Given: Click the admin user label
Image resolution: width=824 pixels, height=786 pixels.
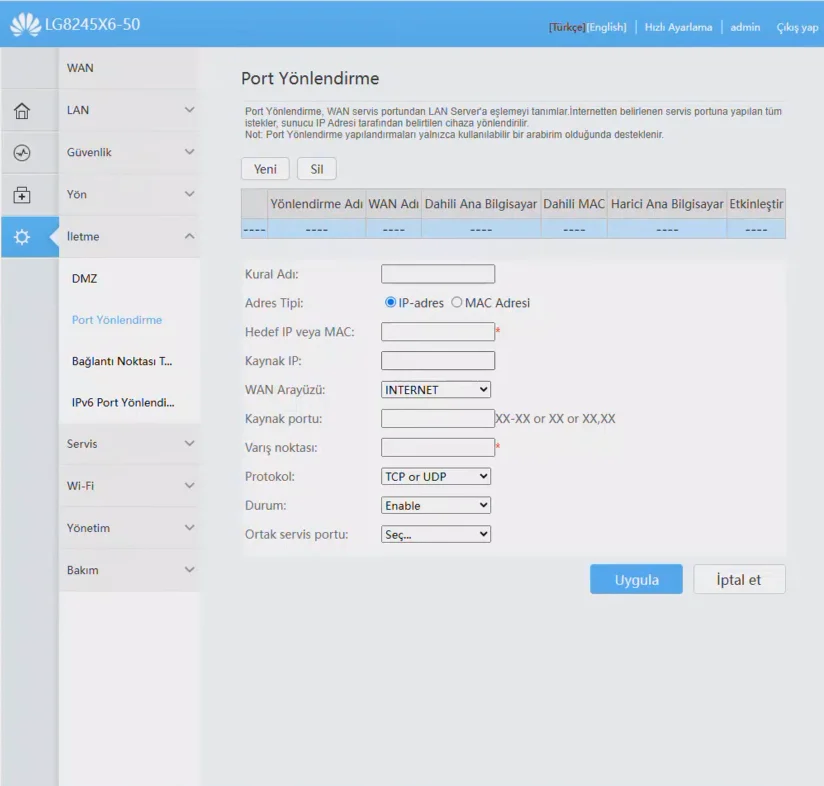Looking at the screenshot, I should [x=745, y=27].
